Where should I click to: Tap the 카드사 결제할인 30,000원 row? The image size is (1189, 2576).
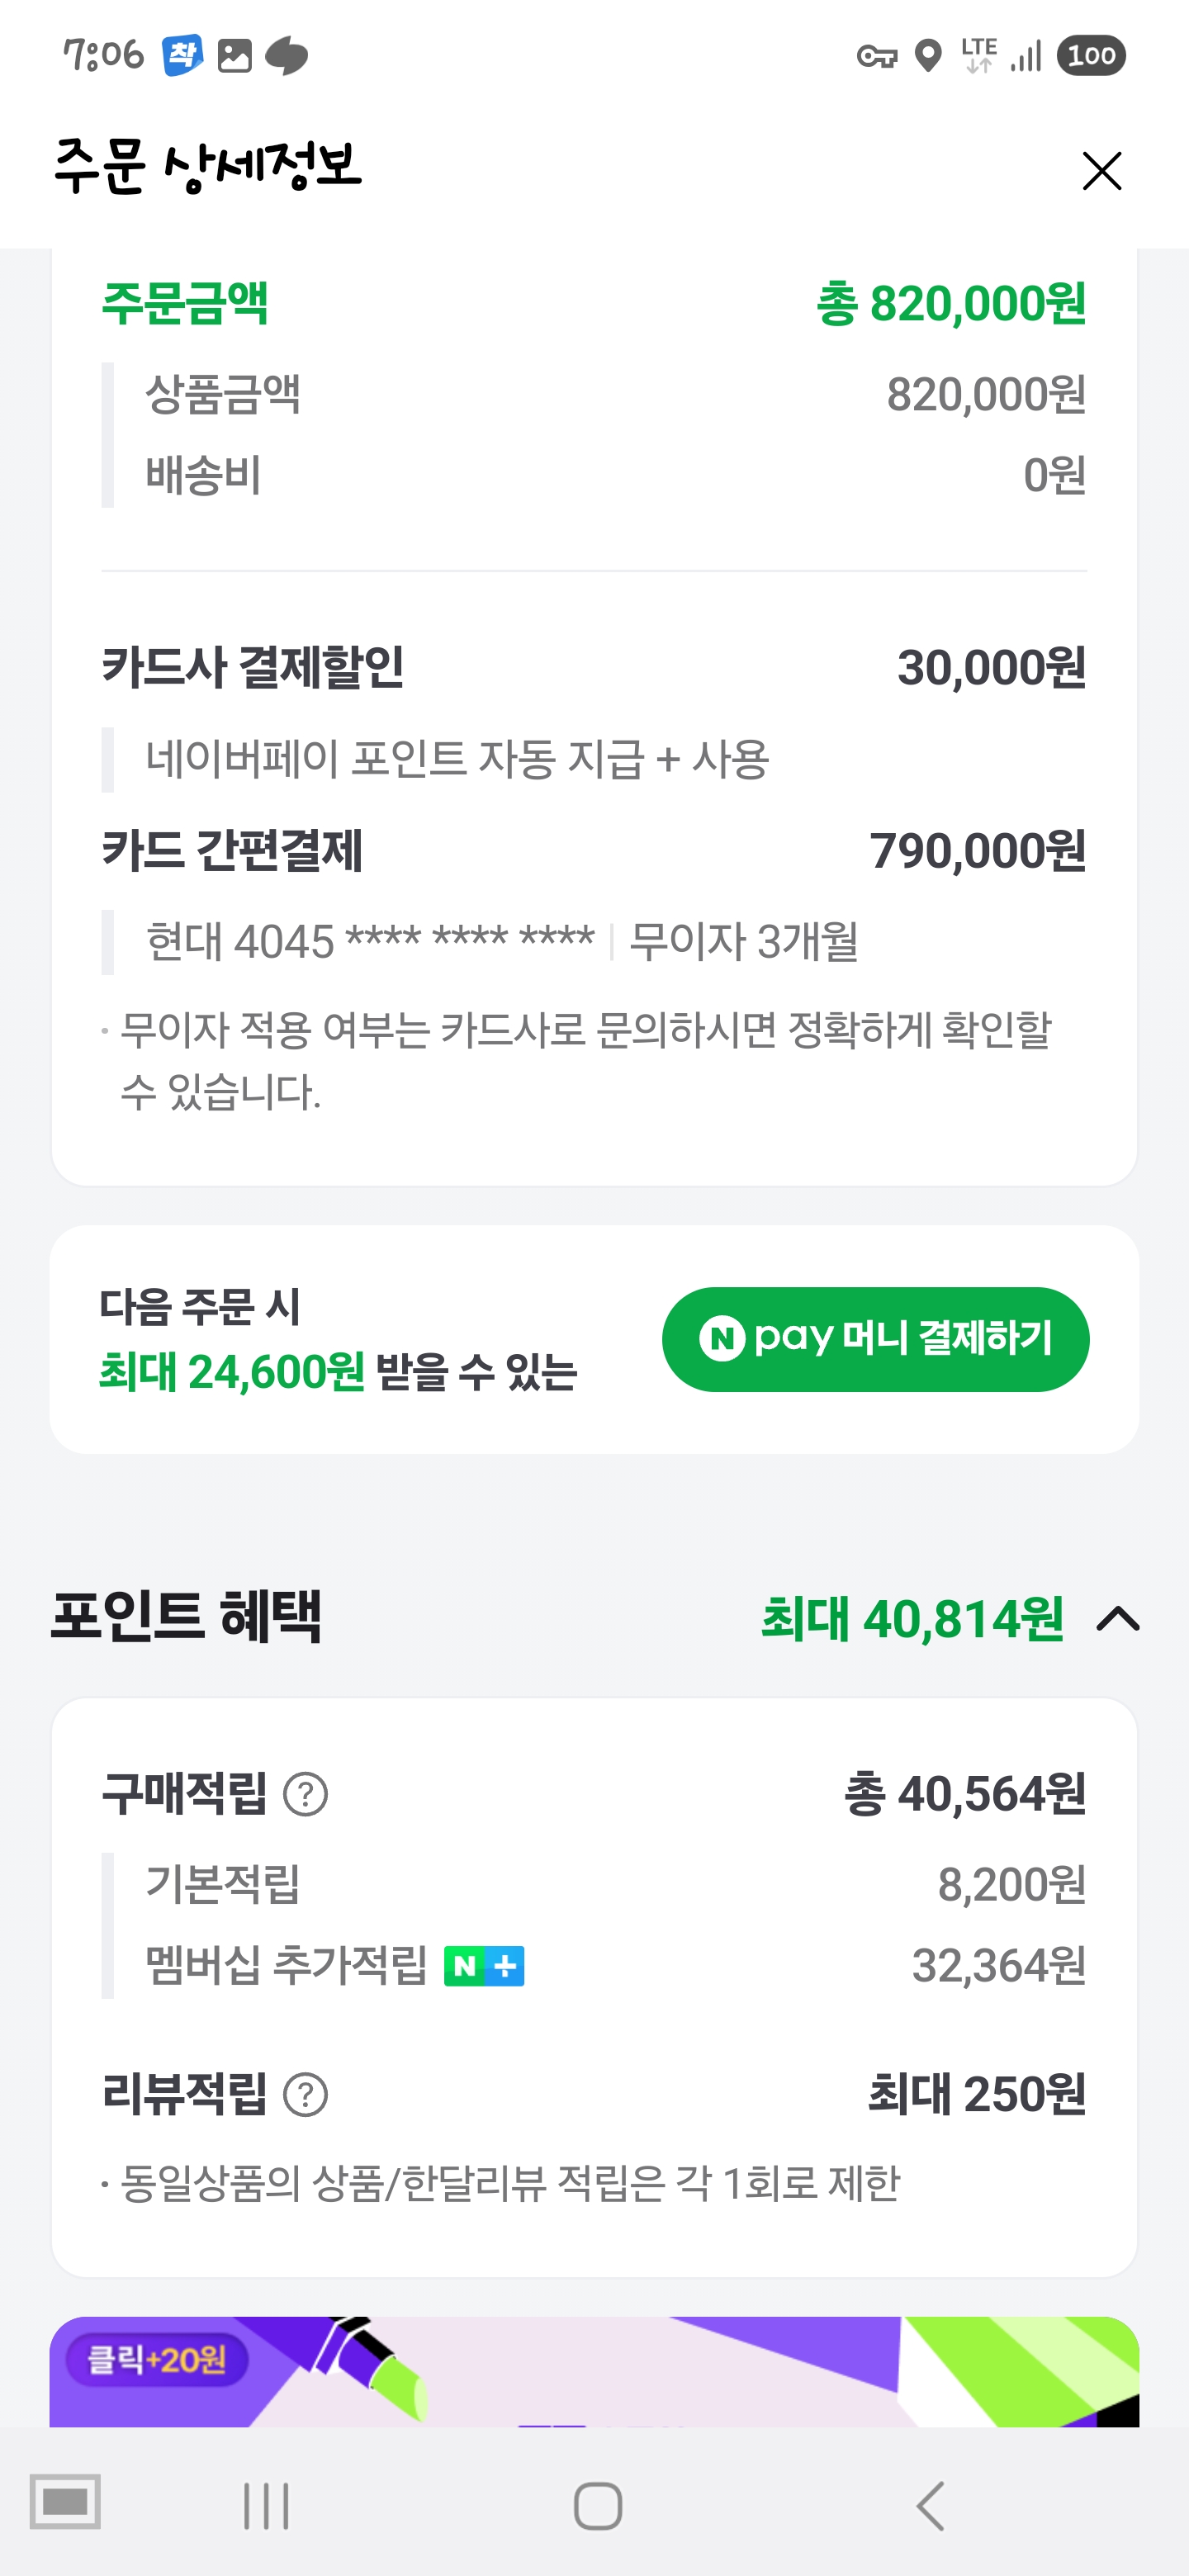pyautogui.click(x=594, y=668)
